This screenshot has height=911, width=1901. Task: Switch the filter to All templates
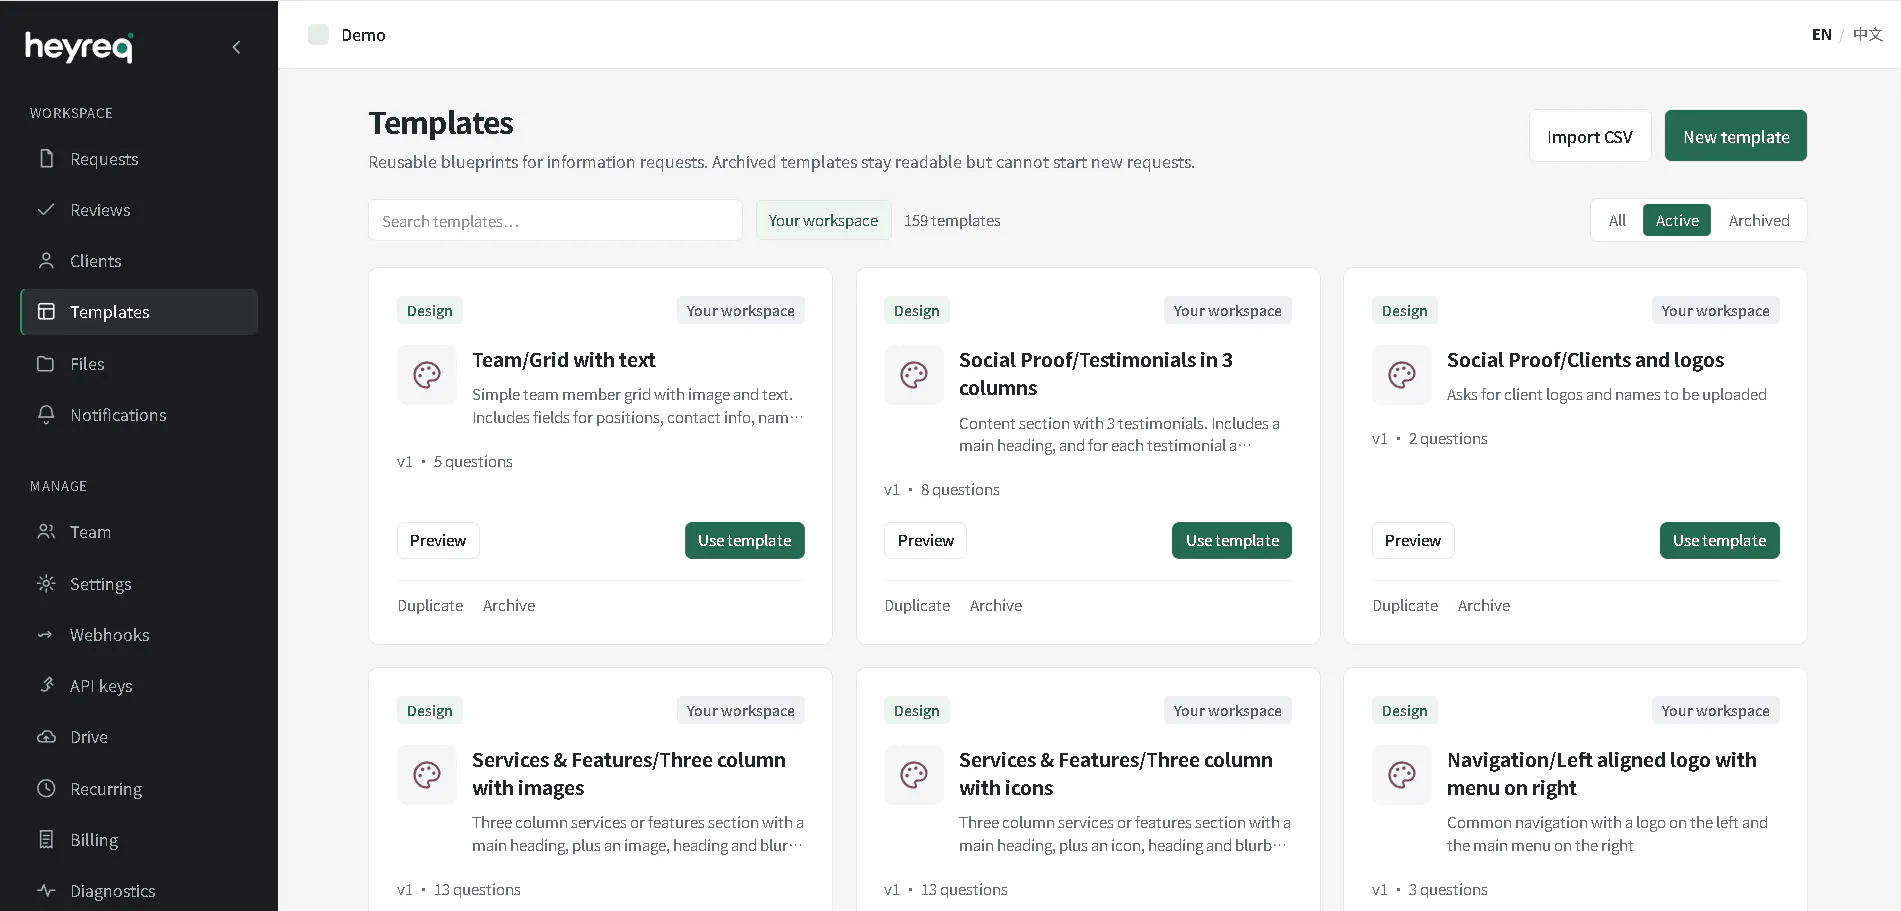click(x=1617, y=220)
